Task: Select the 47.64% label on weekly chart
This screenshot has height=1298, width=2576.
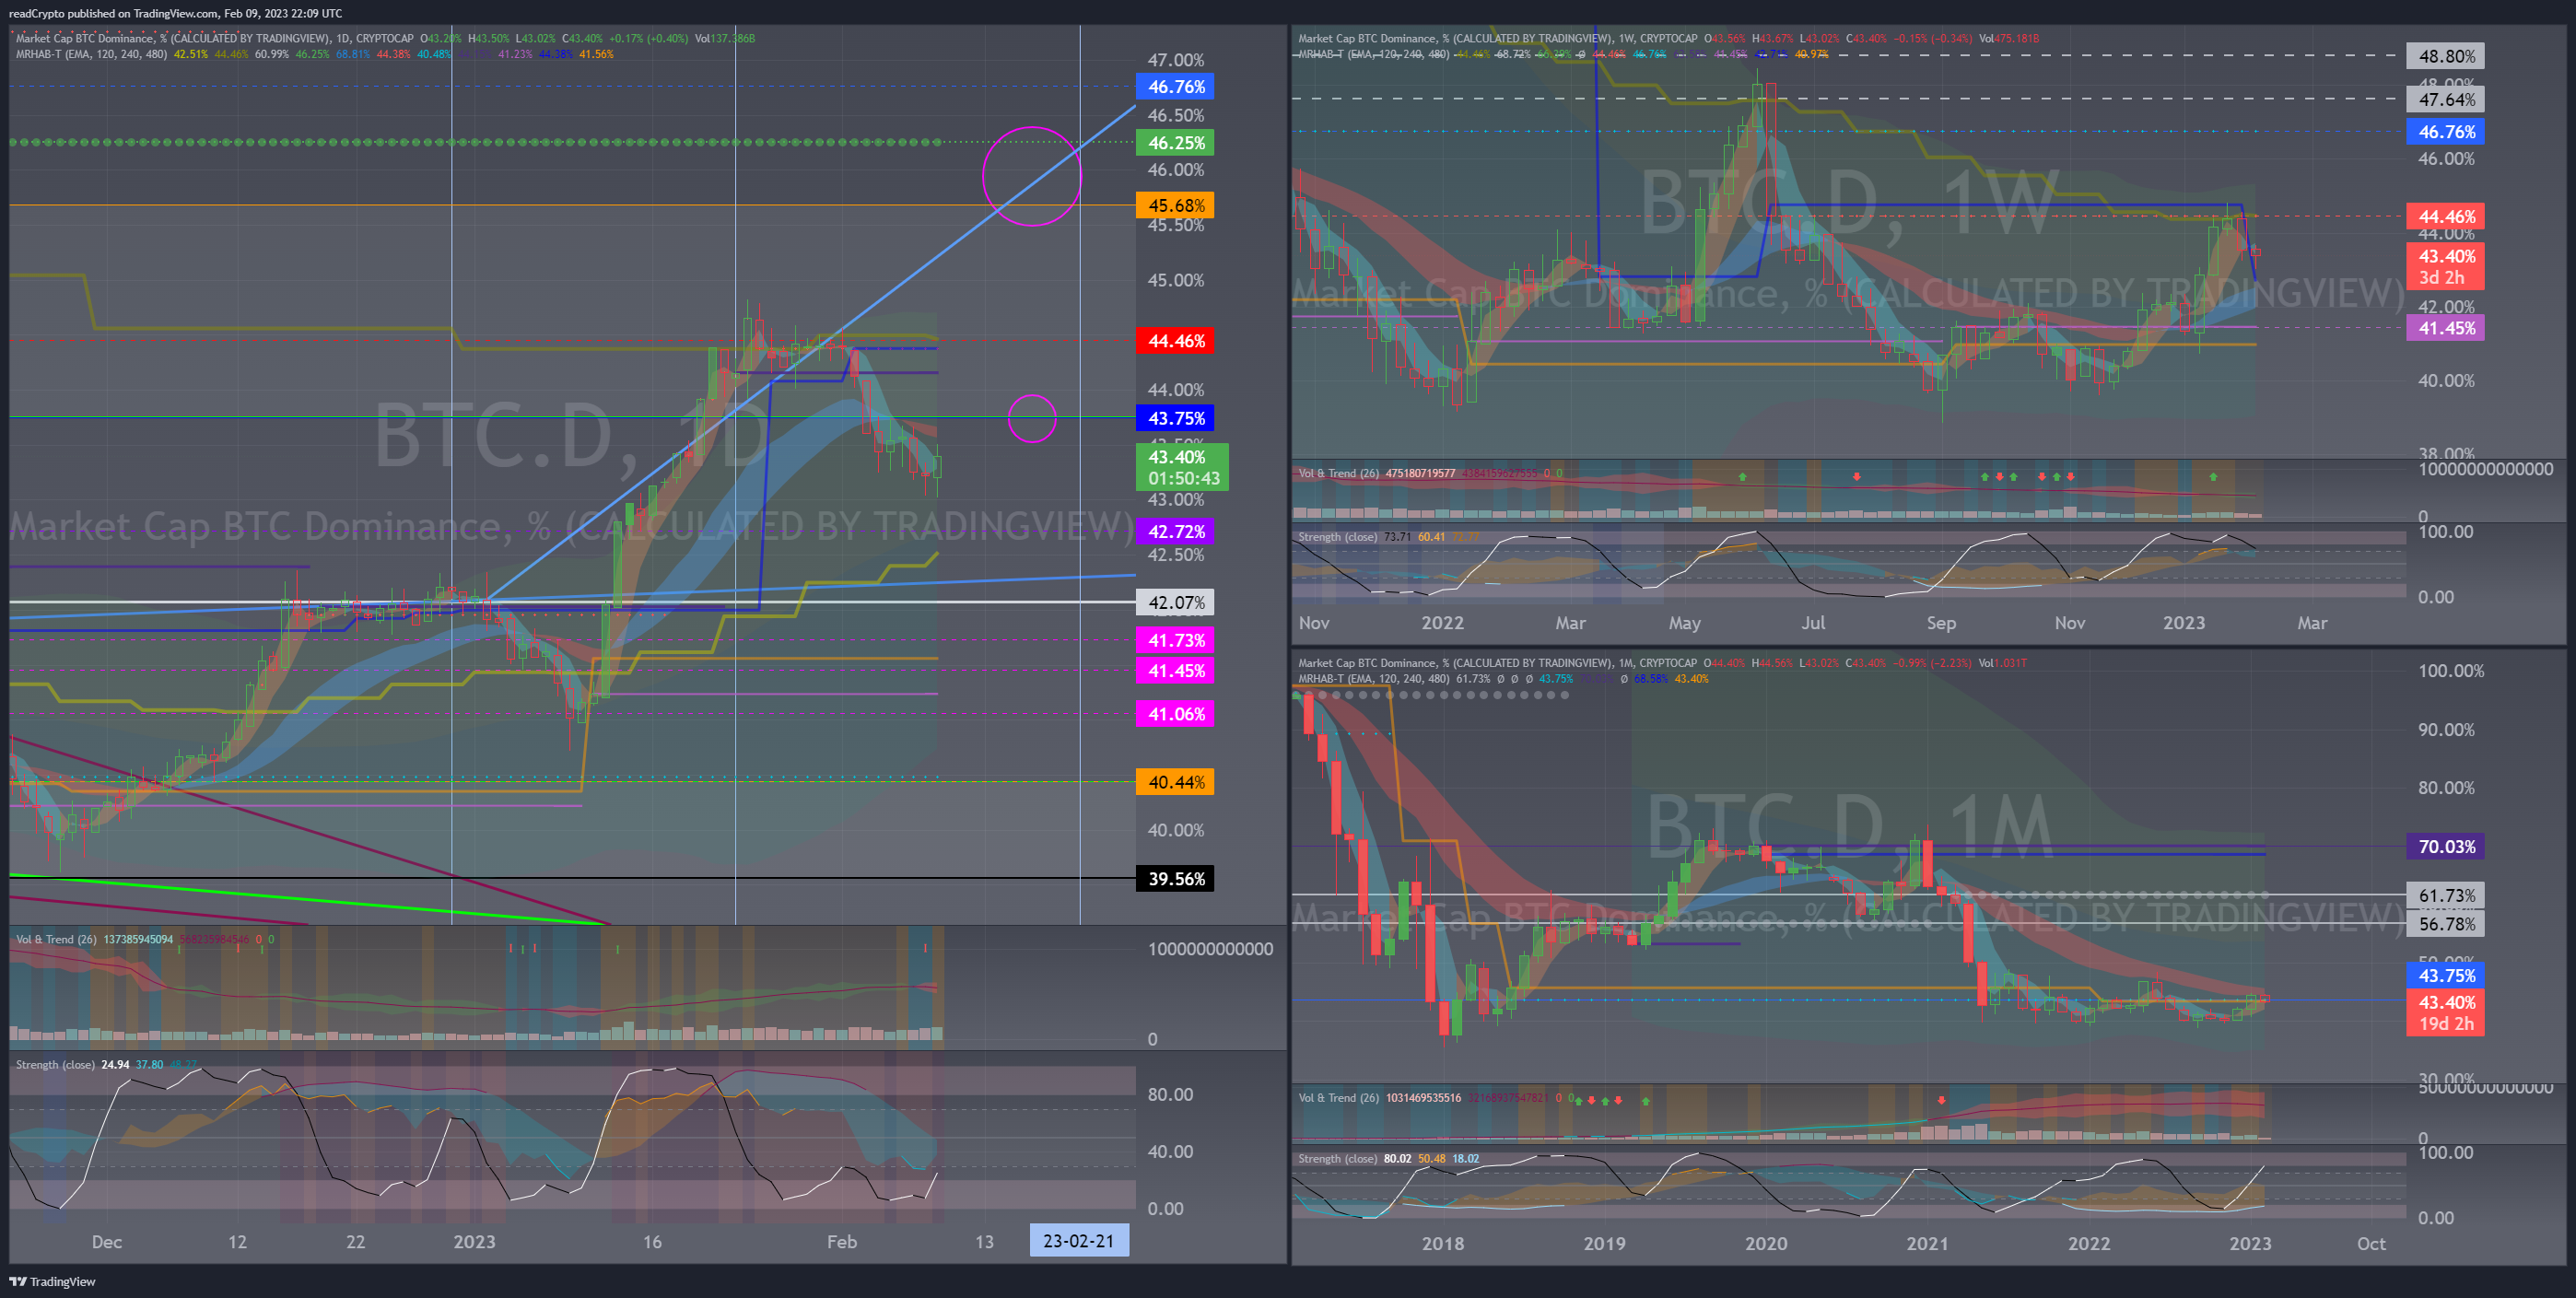Action: [2445, 100]
